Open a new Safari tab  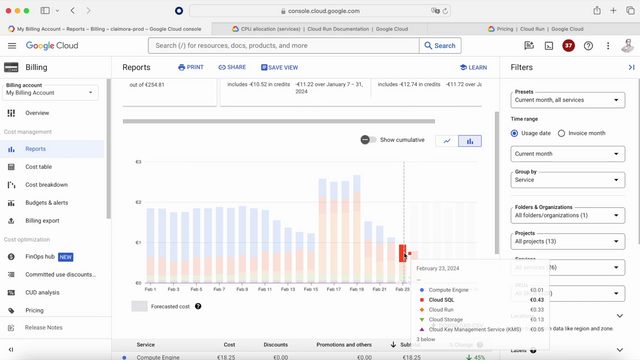(x=613, y=11)
